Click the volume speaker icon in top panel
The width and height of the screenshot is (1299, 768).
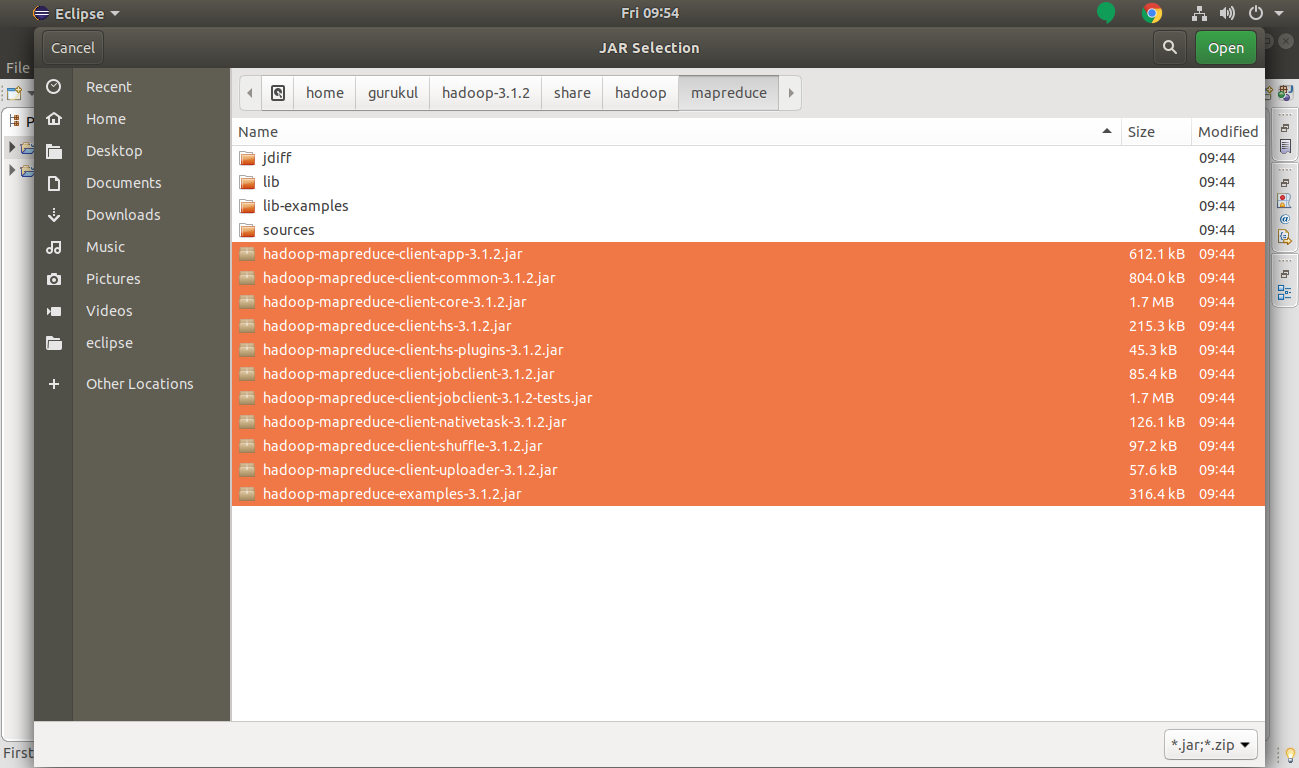(1228, 13)
